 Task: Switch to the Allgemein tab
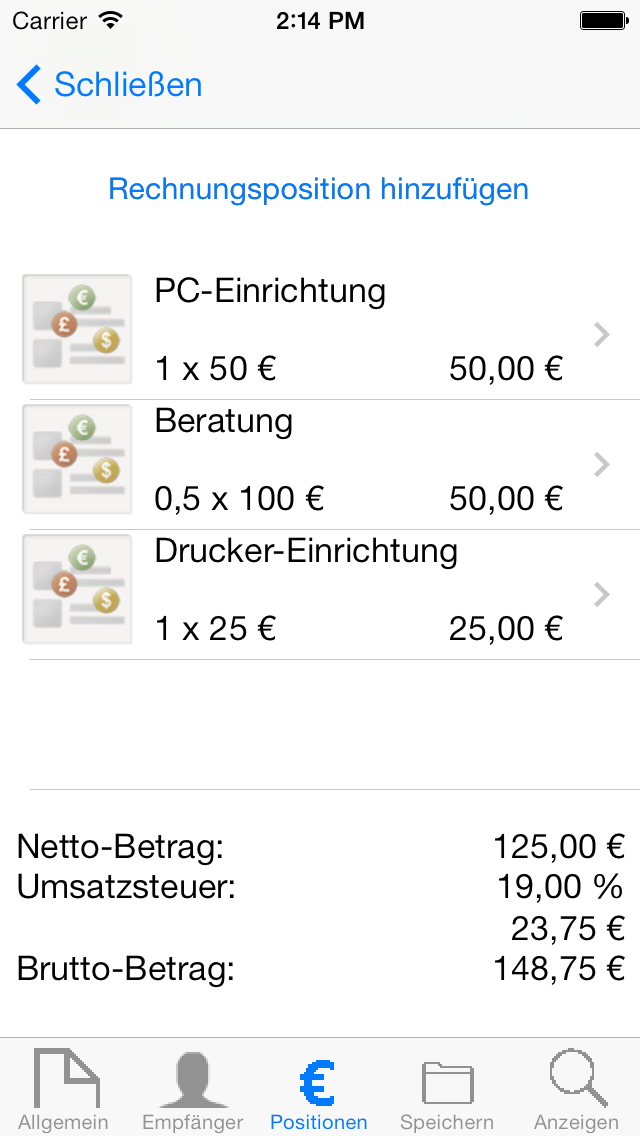click(x=63, y=1090)
